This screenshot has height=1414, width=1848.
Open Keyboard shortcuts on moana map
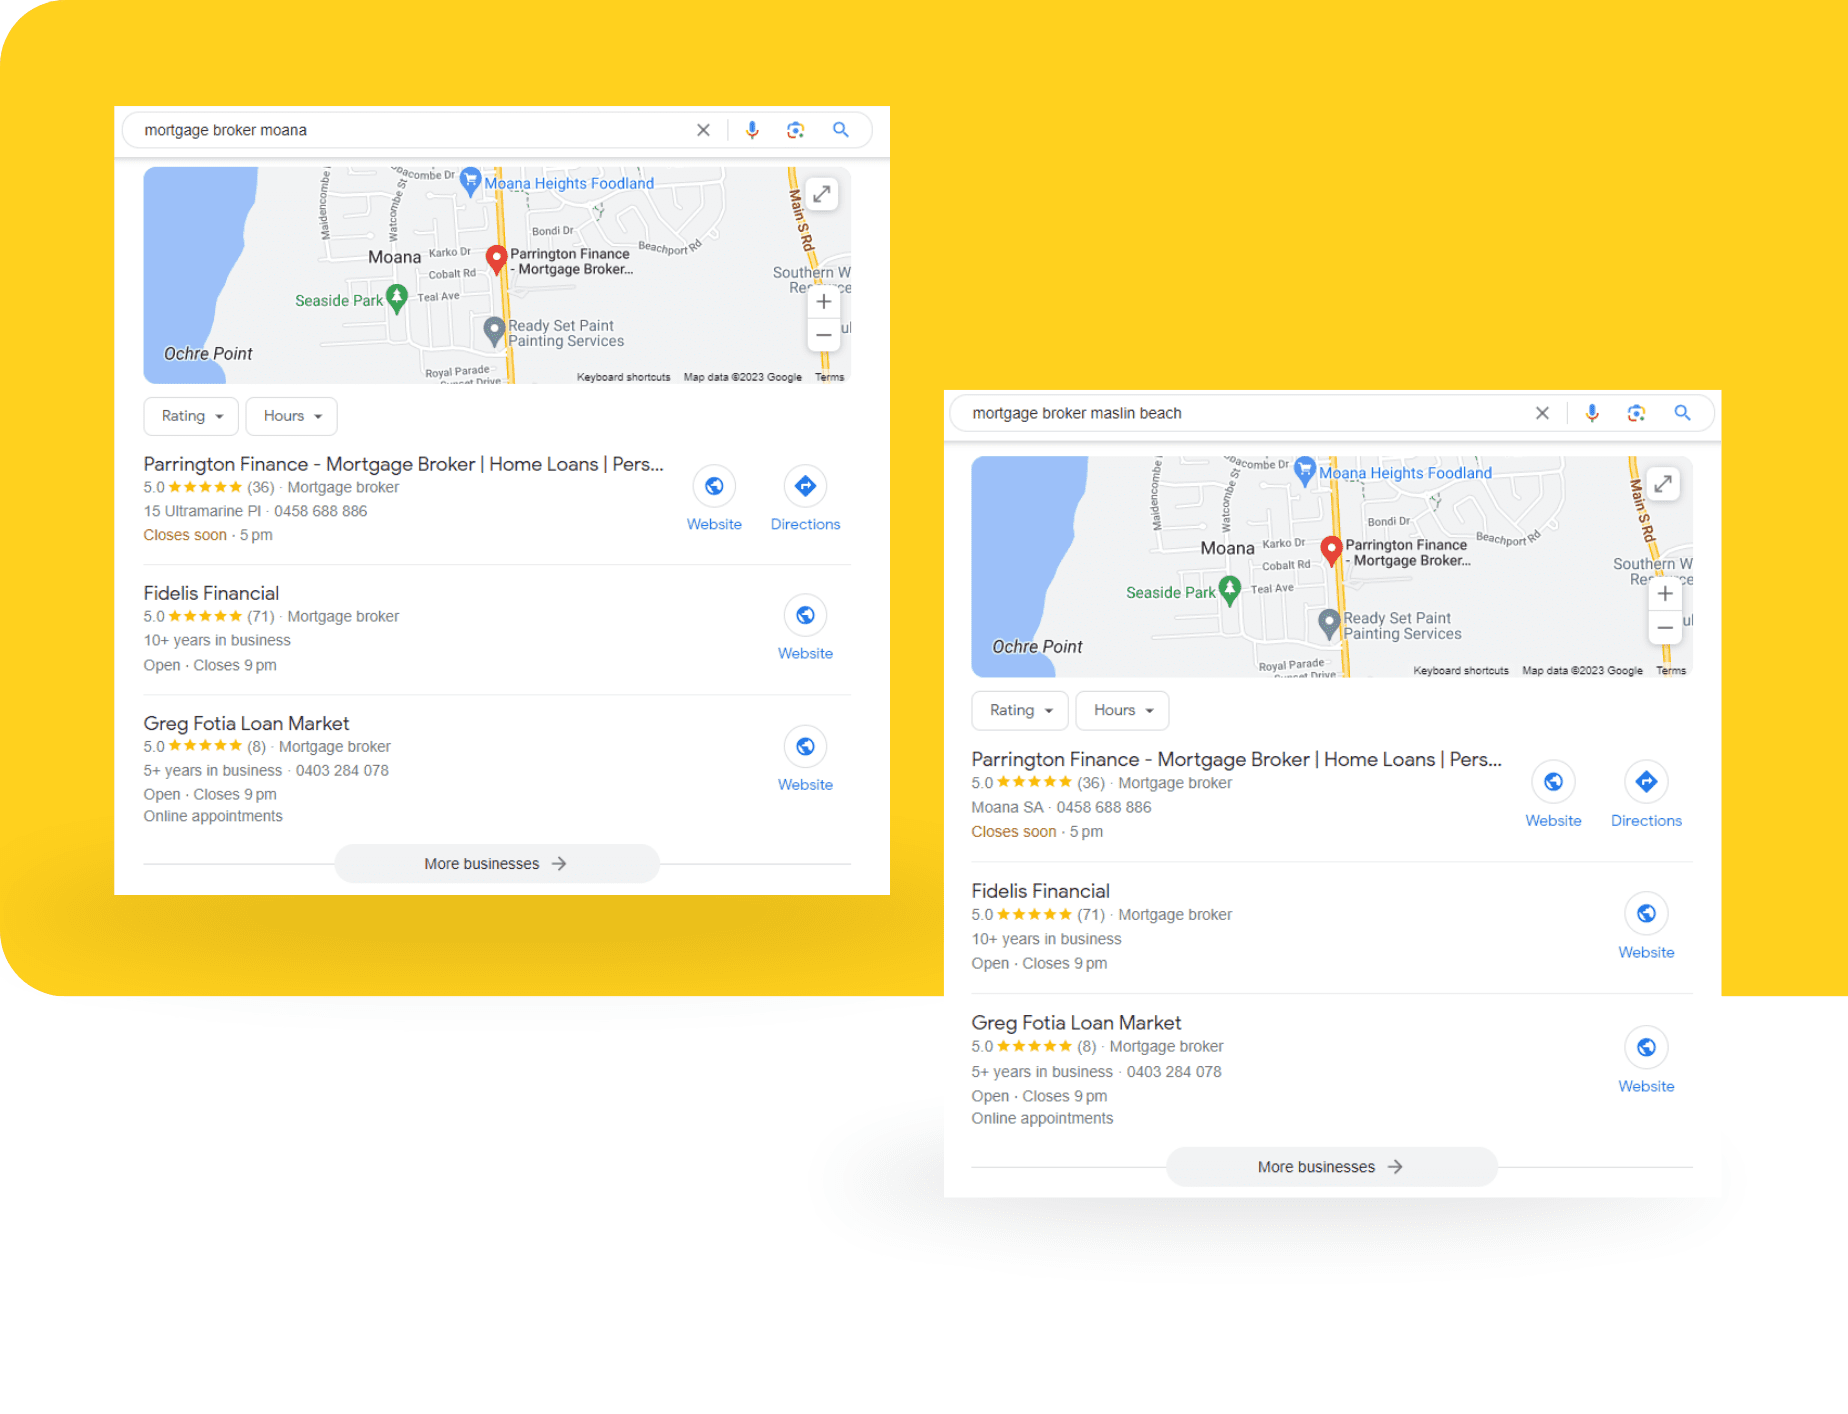tap(623, 377)
